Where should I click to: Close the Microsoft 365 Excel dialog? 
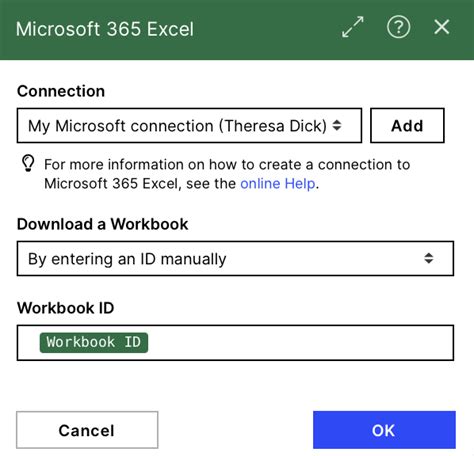click(x=442, y=27)
